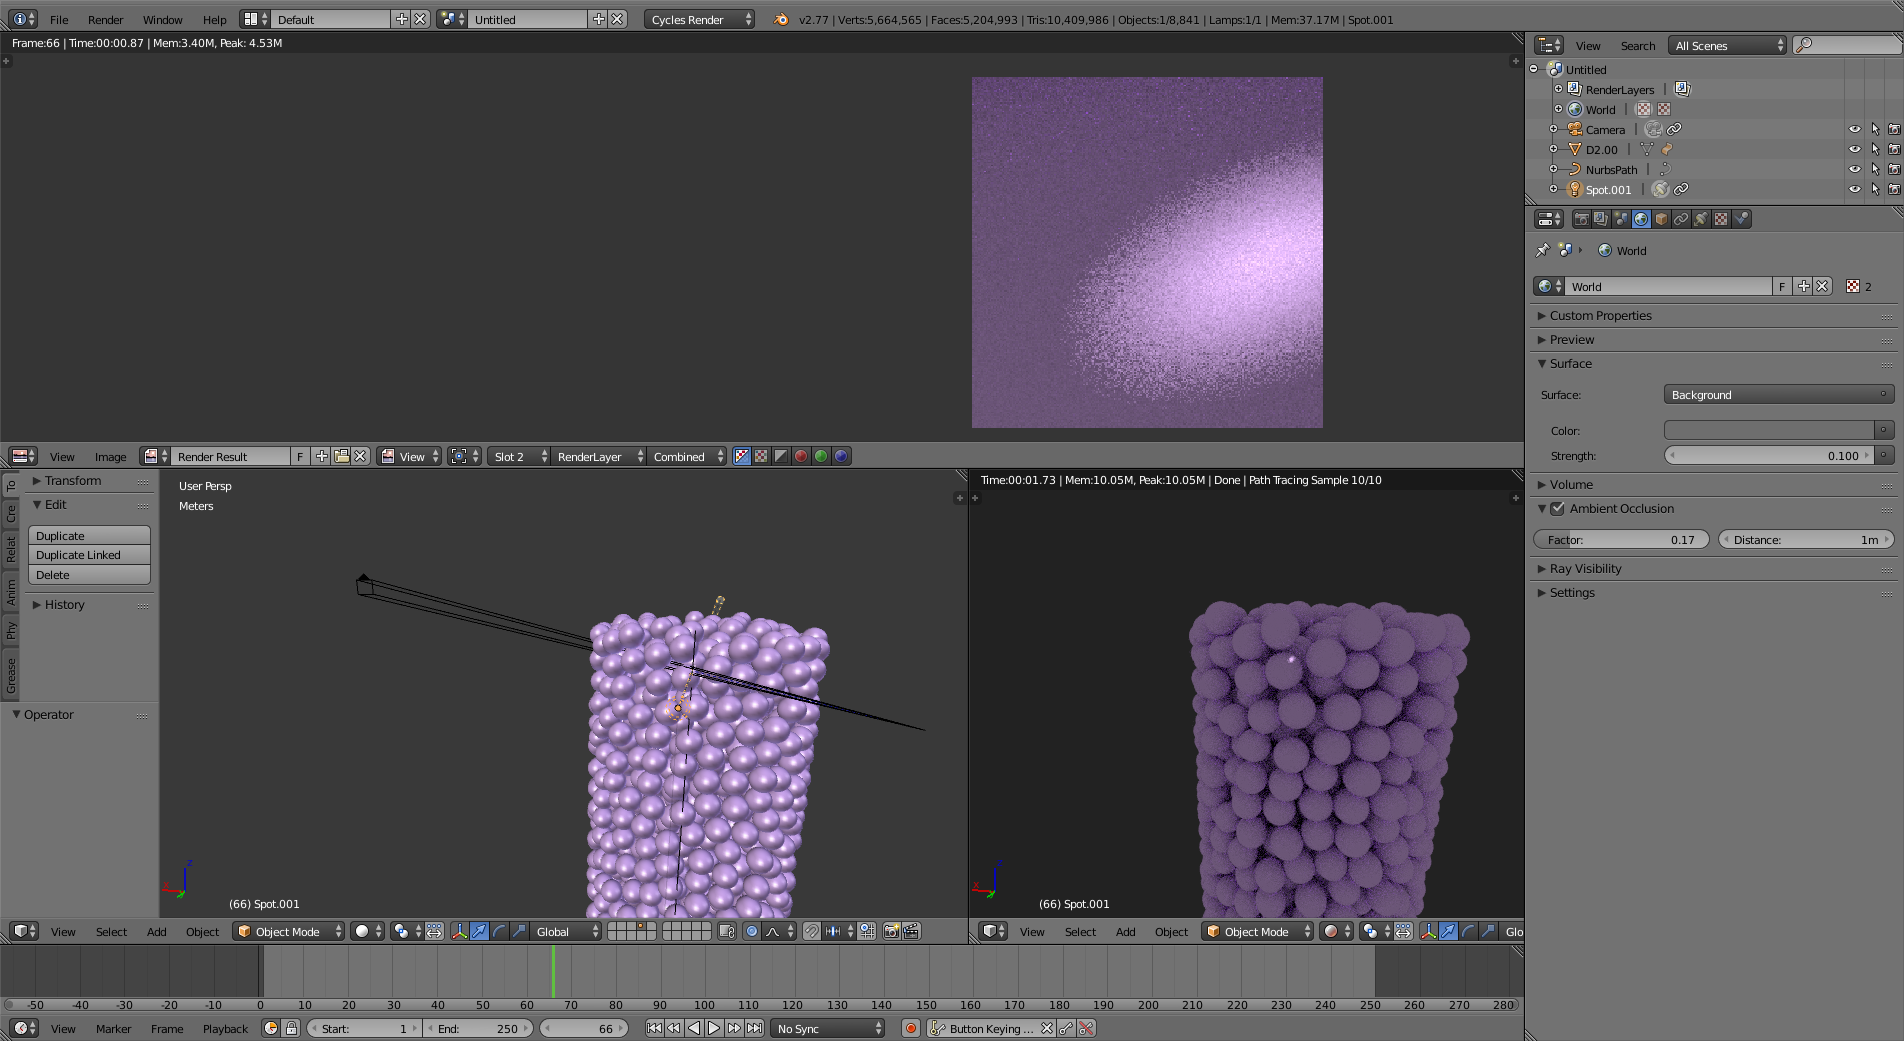Viewport: 1904px width, 1041px height.
Task: Click the Duplicate Linked button
Action: click(89, 554)
